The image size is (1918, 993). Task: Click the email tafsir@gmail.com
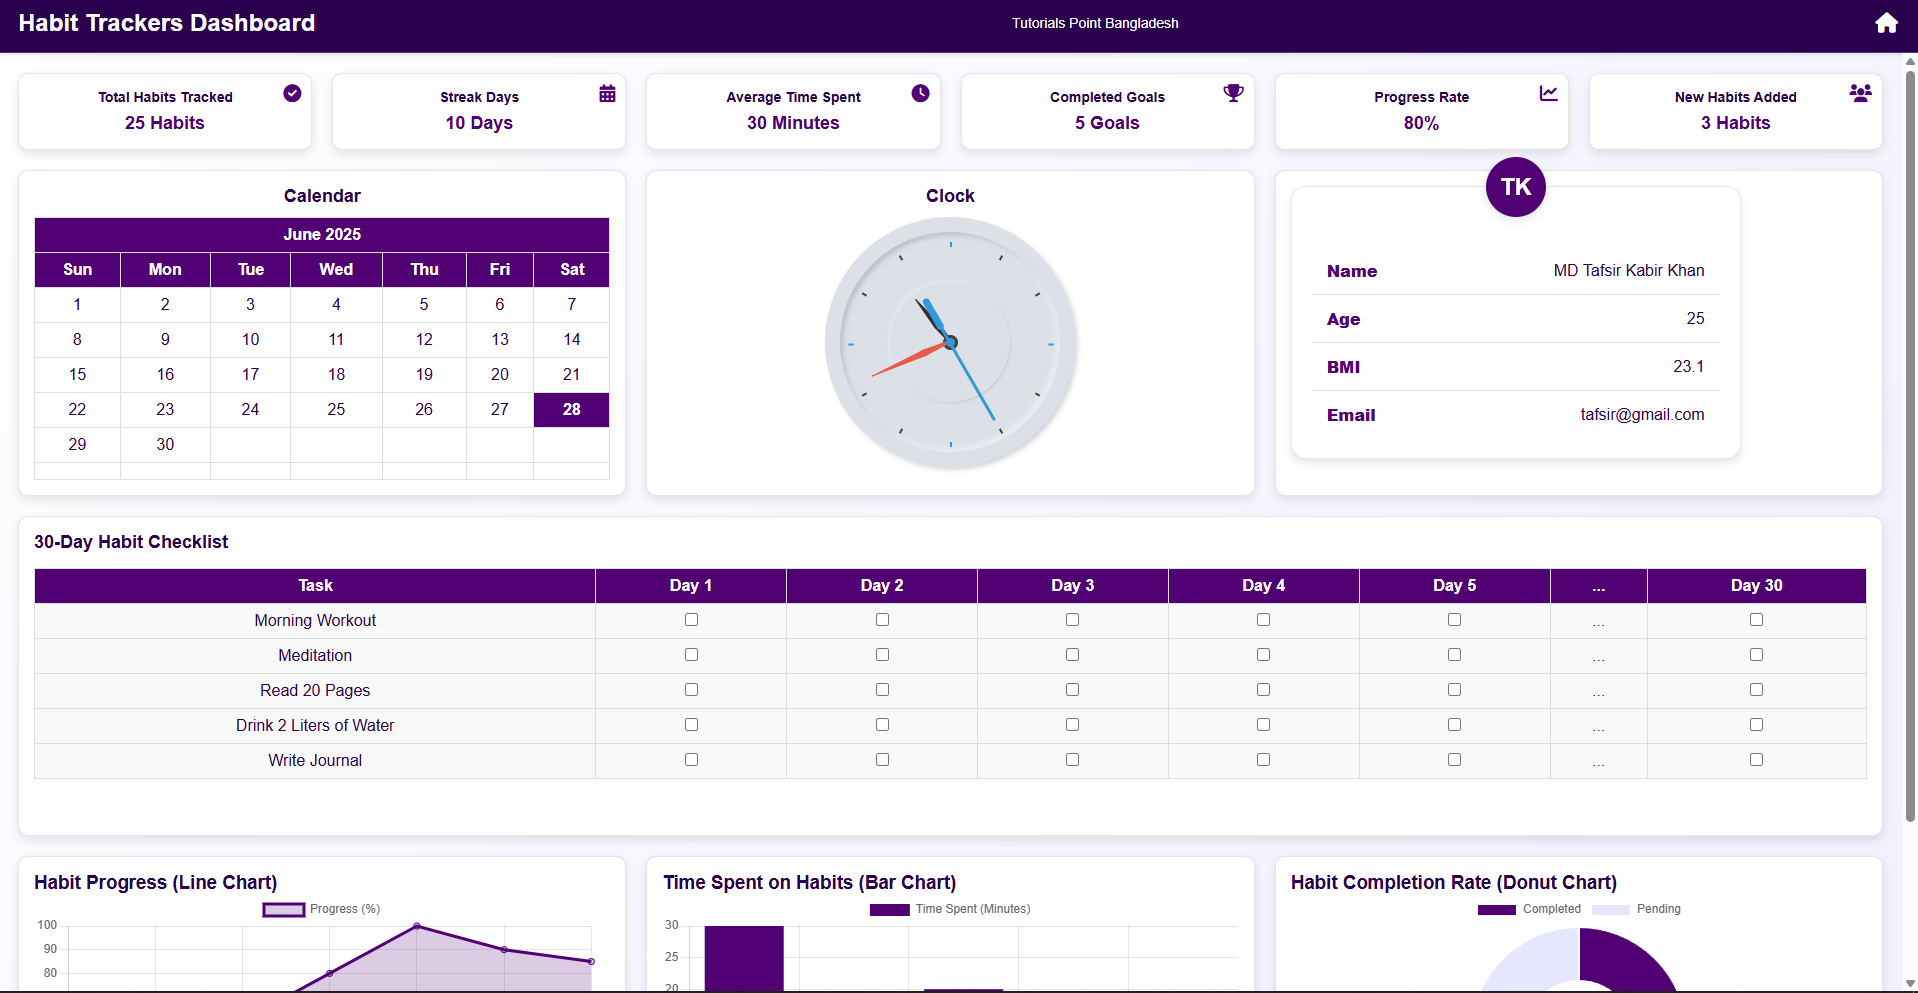(x=1642, y=414)
